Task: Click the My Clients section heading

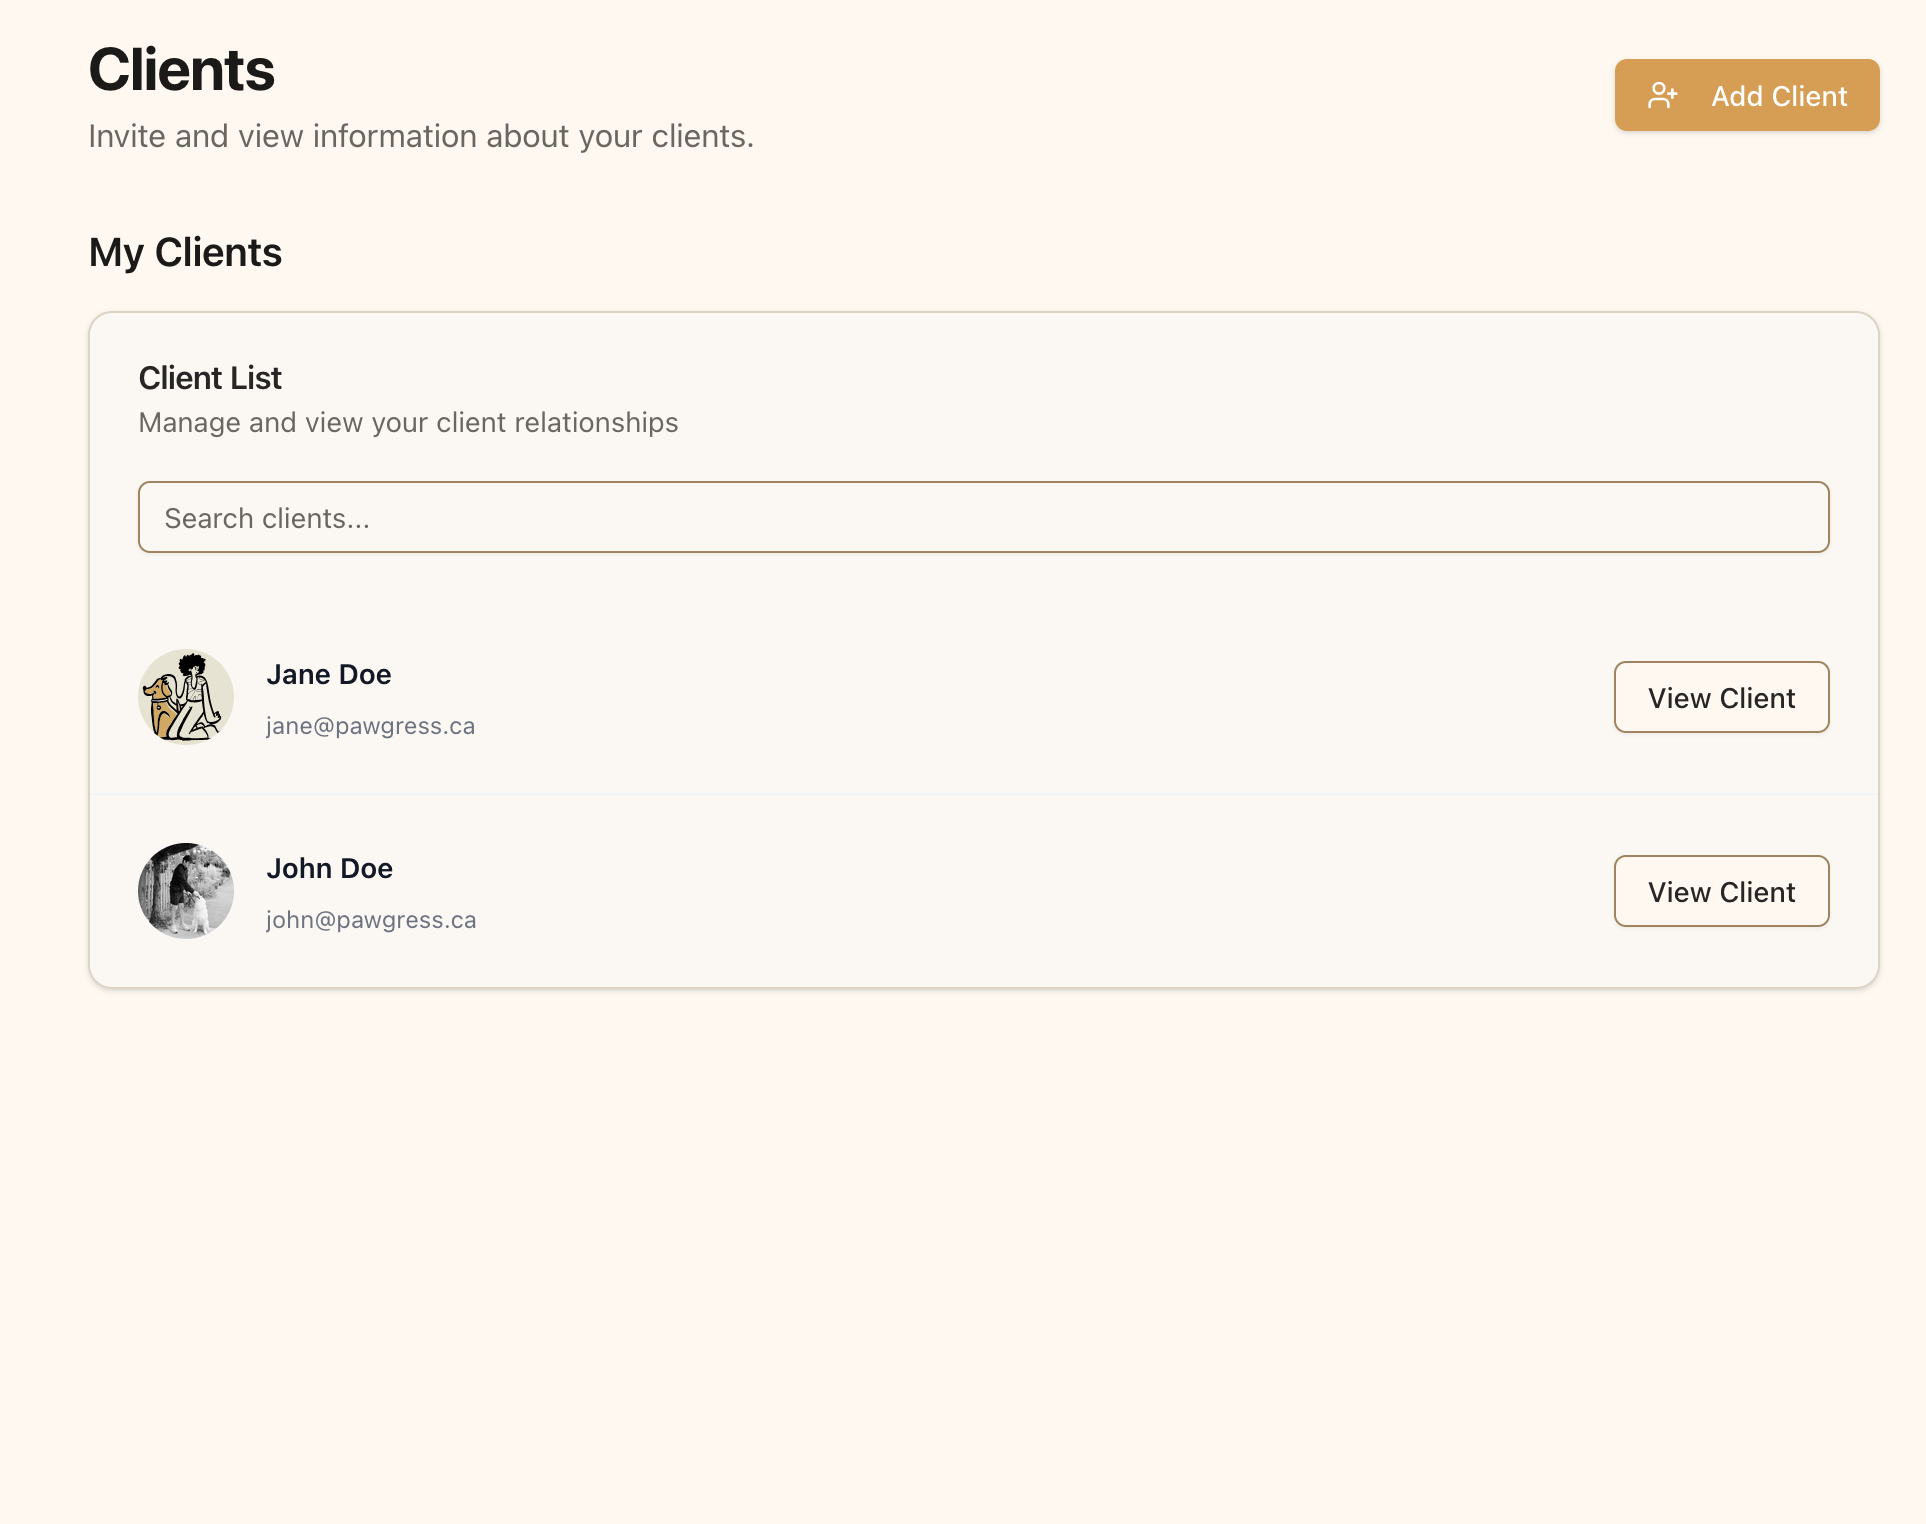Action: pyautogui.click(x=185, y=252)
